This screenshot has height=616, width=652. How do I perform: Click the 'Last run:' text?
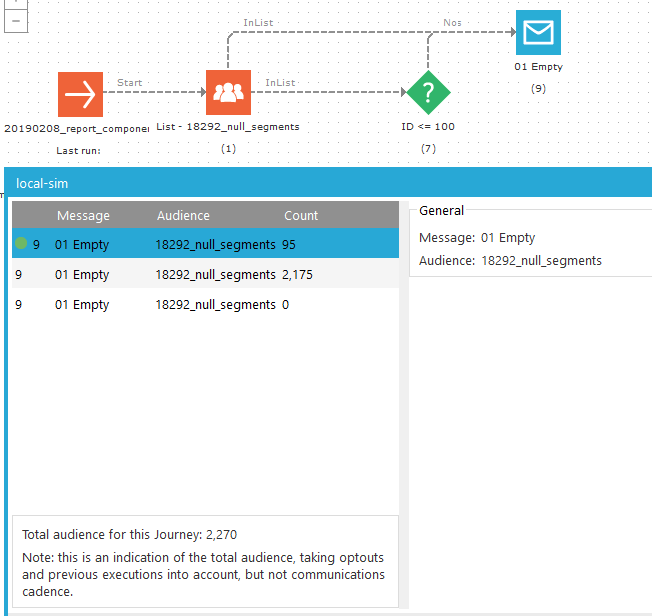point(79,151)
